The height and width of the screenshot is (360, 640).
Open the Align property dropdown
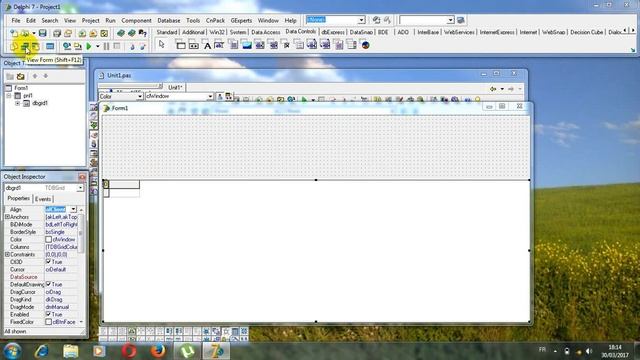click(73, 209)
